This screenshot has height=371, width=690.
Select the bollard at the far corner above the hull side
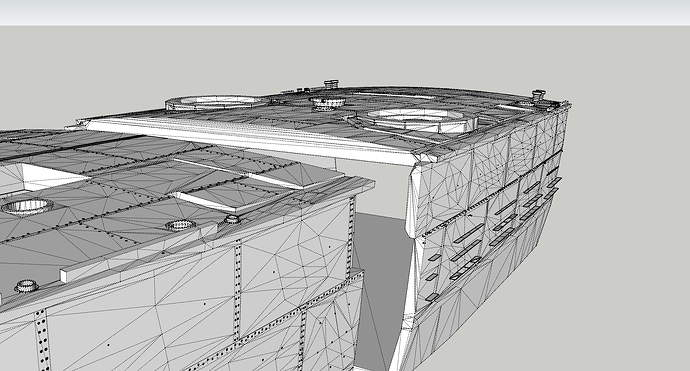539,95
